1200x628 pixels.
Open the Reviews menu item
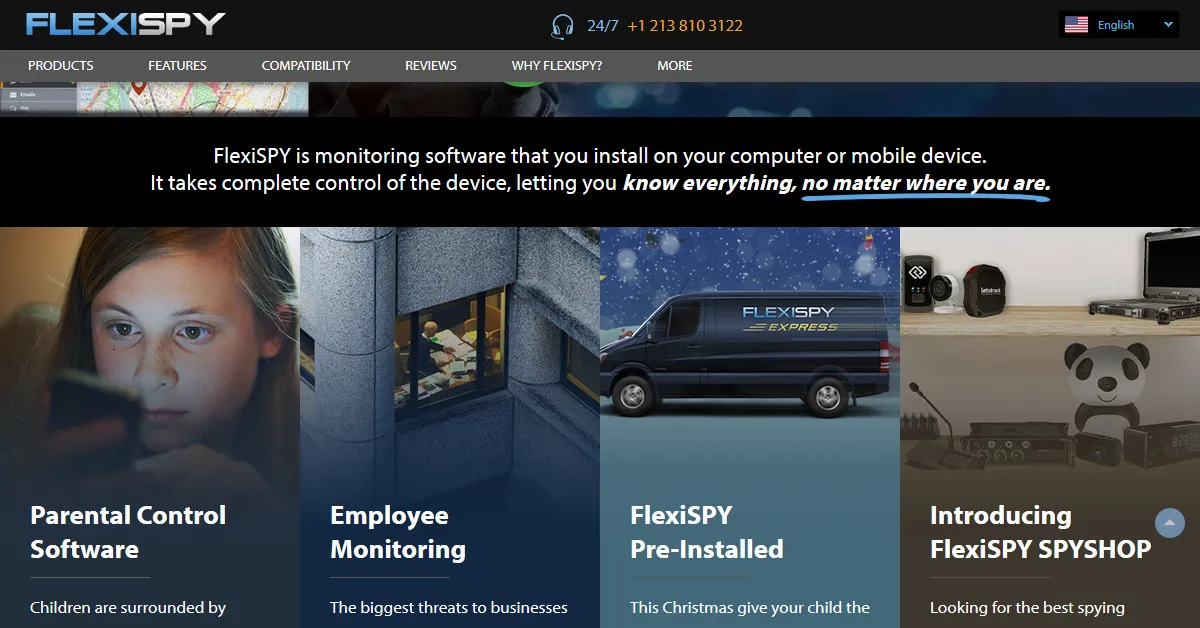pos(431,66)
